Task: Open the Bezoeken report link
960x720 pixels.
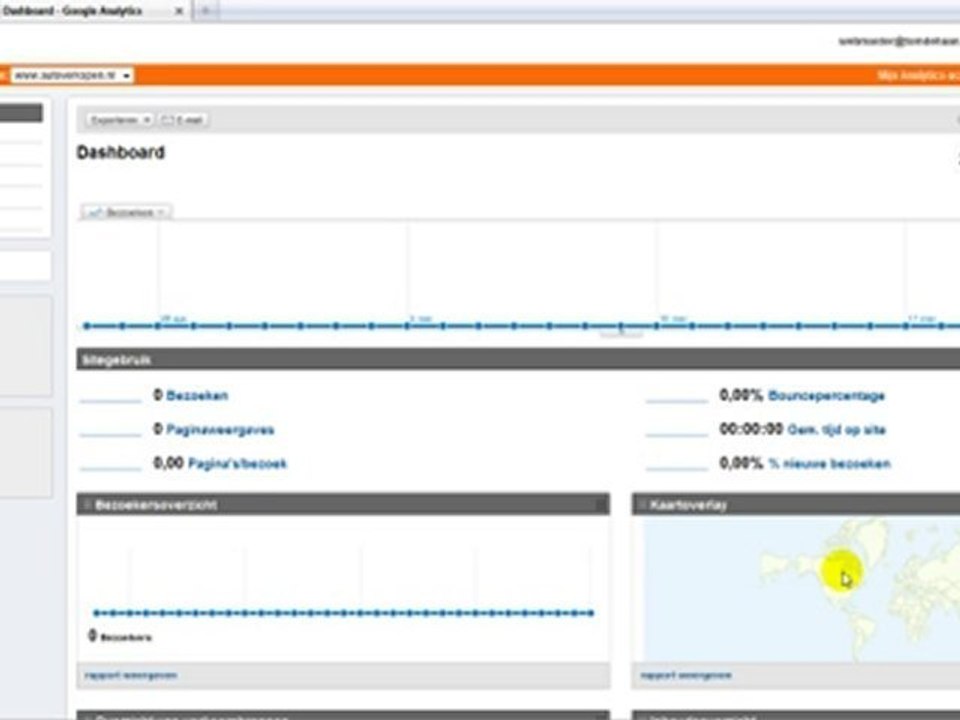Action: click(x=197, y=396)
